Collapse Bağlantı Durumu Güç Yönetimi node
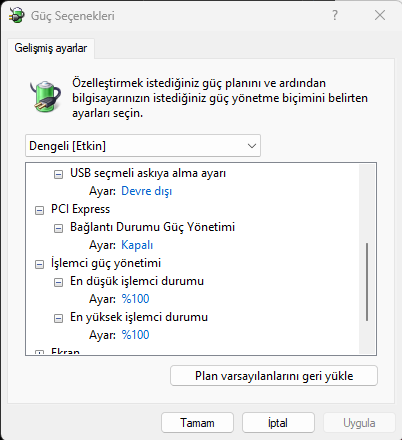The width and height of the screenshot is (402, 440). pyautogui.click(x=58, y=228)
